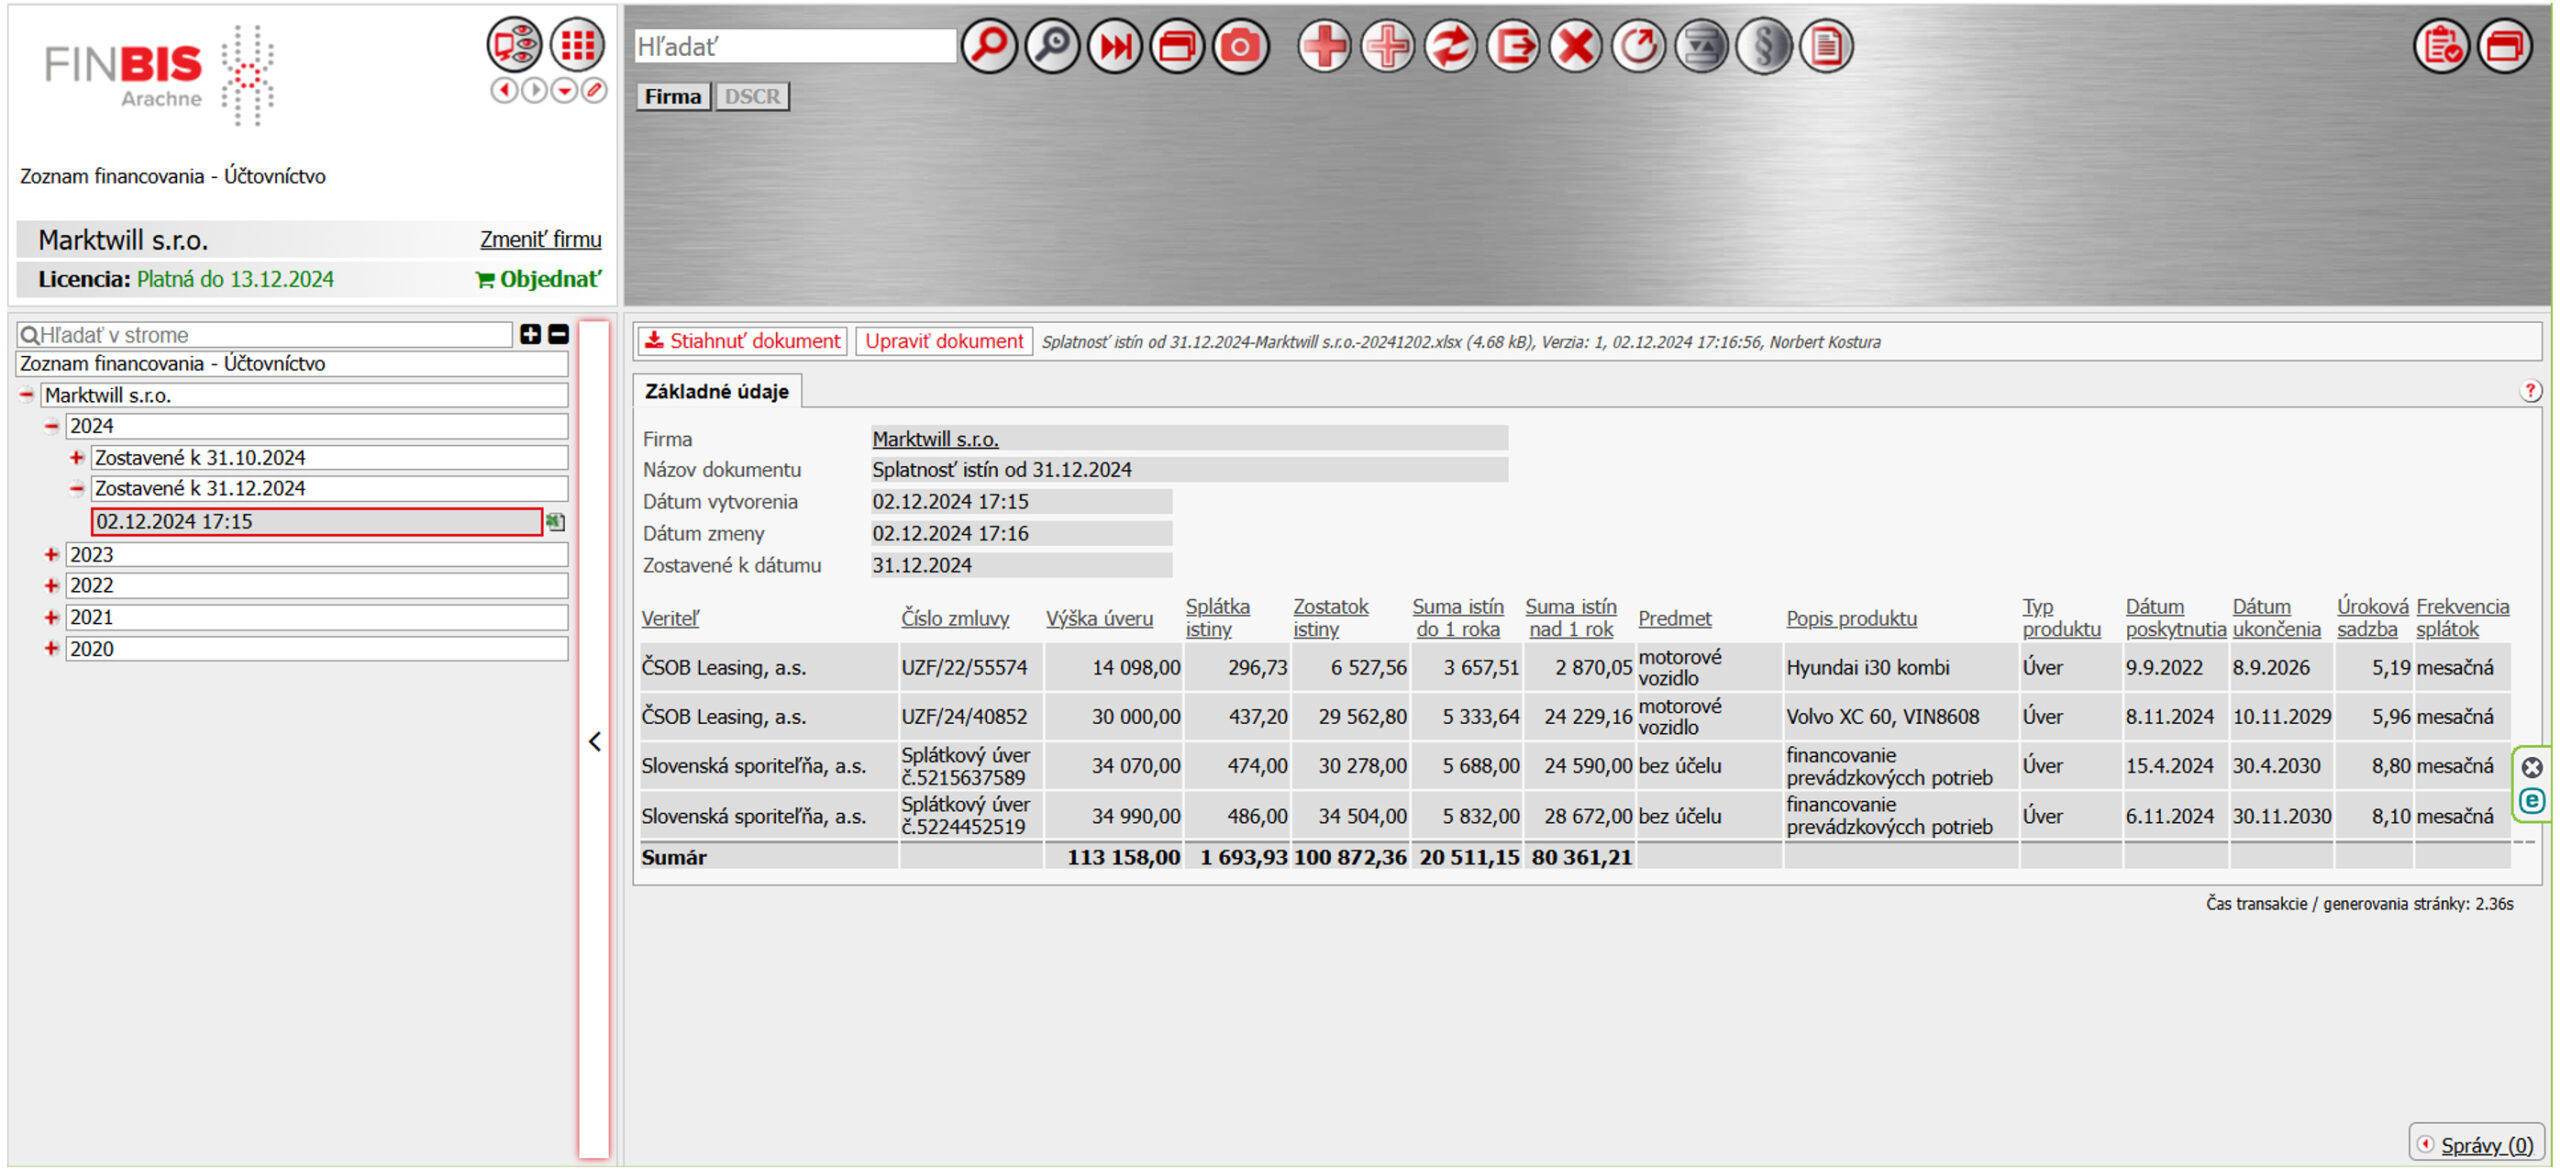2560x1169 pixels.
Task: Click the red magnifier search icon
Action: pos(989,46)
